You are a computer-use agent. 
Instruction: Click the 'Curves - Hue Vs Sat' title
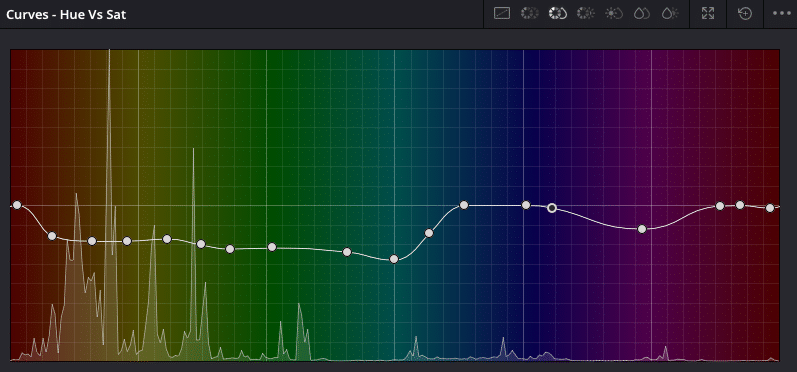pos(66,14)
